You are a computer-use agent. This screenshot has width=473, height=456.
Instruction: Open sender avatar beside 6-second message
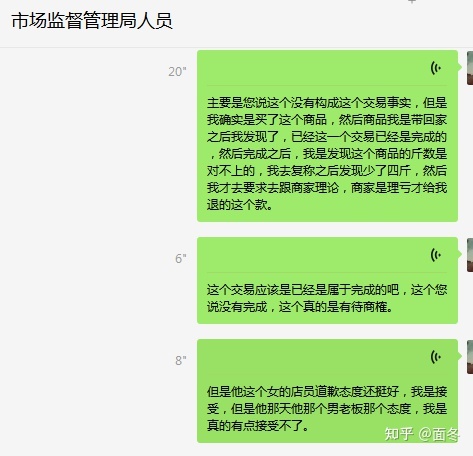(x=470, y=255)
